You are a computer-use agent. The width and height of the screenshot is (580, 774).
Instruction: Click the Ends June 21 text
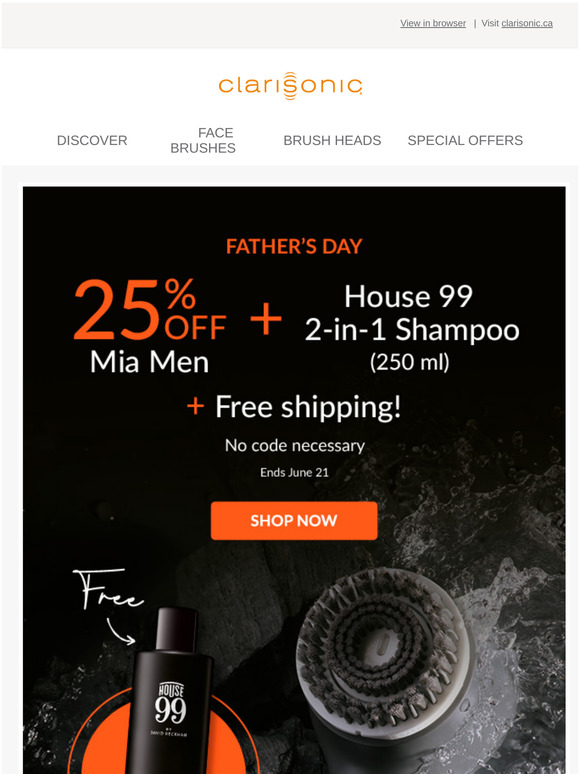pos(294,473)
